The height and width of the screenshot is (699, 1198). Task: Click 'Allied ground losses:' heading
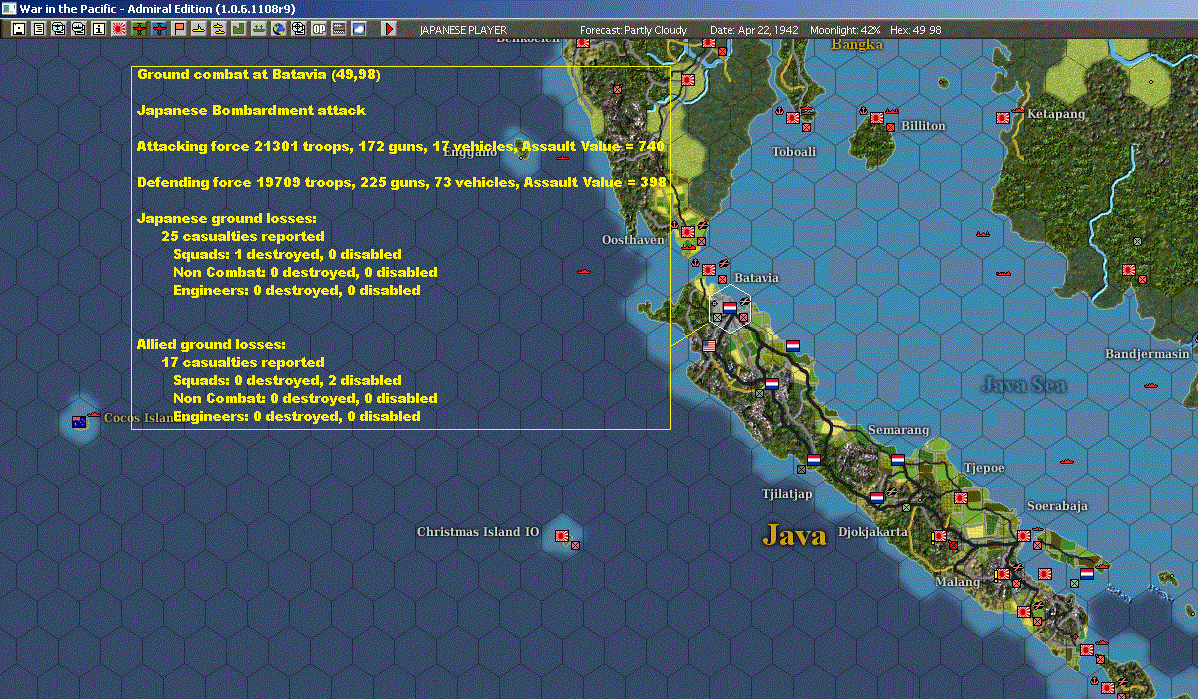coord(211,345)
